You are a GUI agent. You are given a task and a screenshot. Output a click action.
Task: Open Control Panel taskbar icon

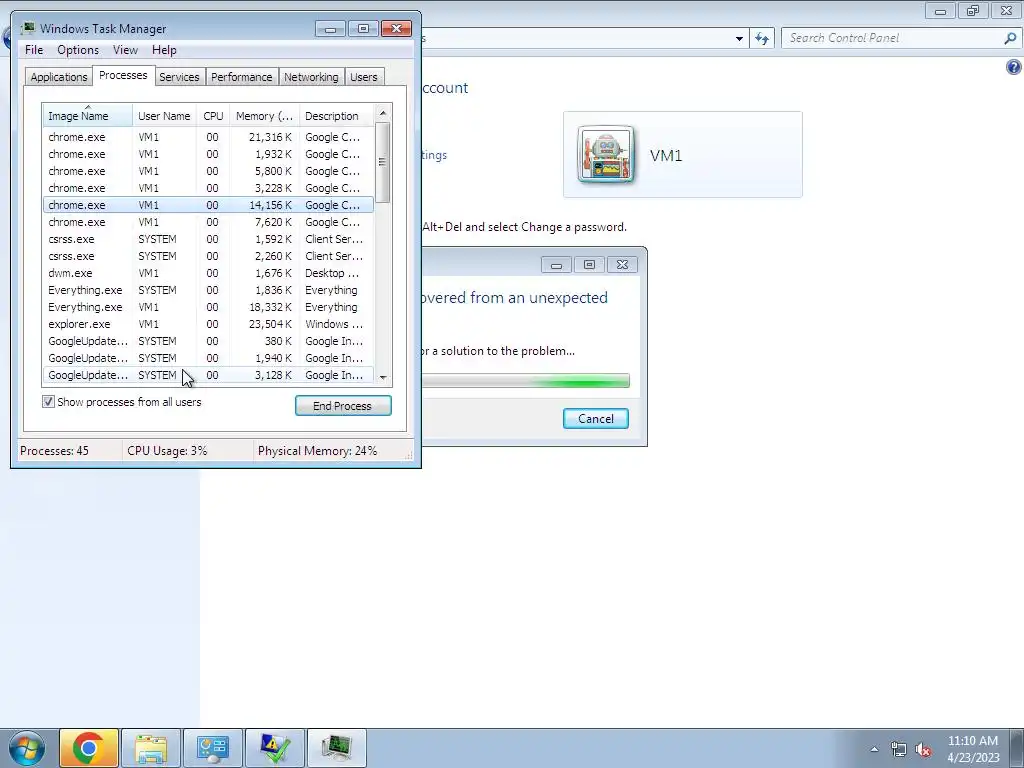[x=213, y=748]
